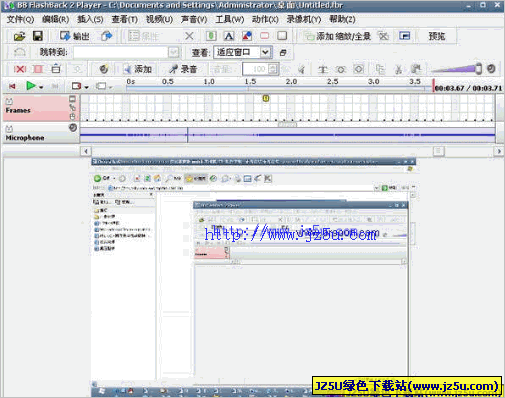505x398 pixels.
Task: Click the 添加缩放/全景 button
Action: coord(337,36)
